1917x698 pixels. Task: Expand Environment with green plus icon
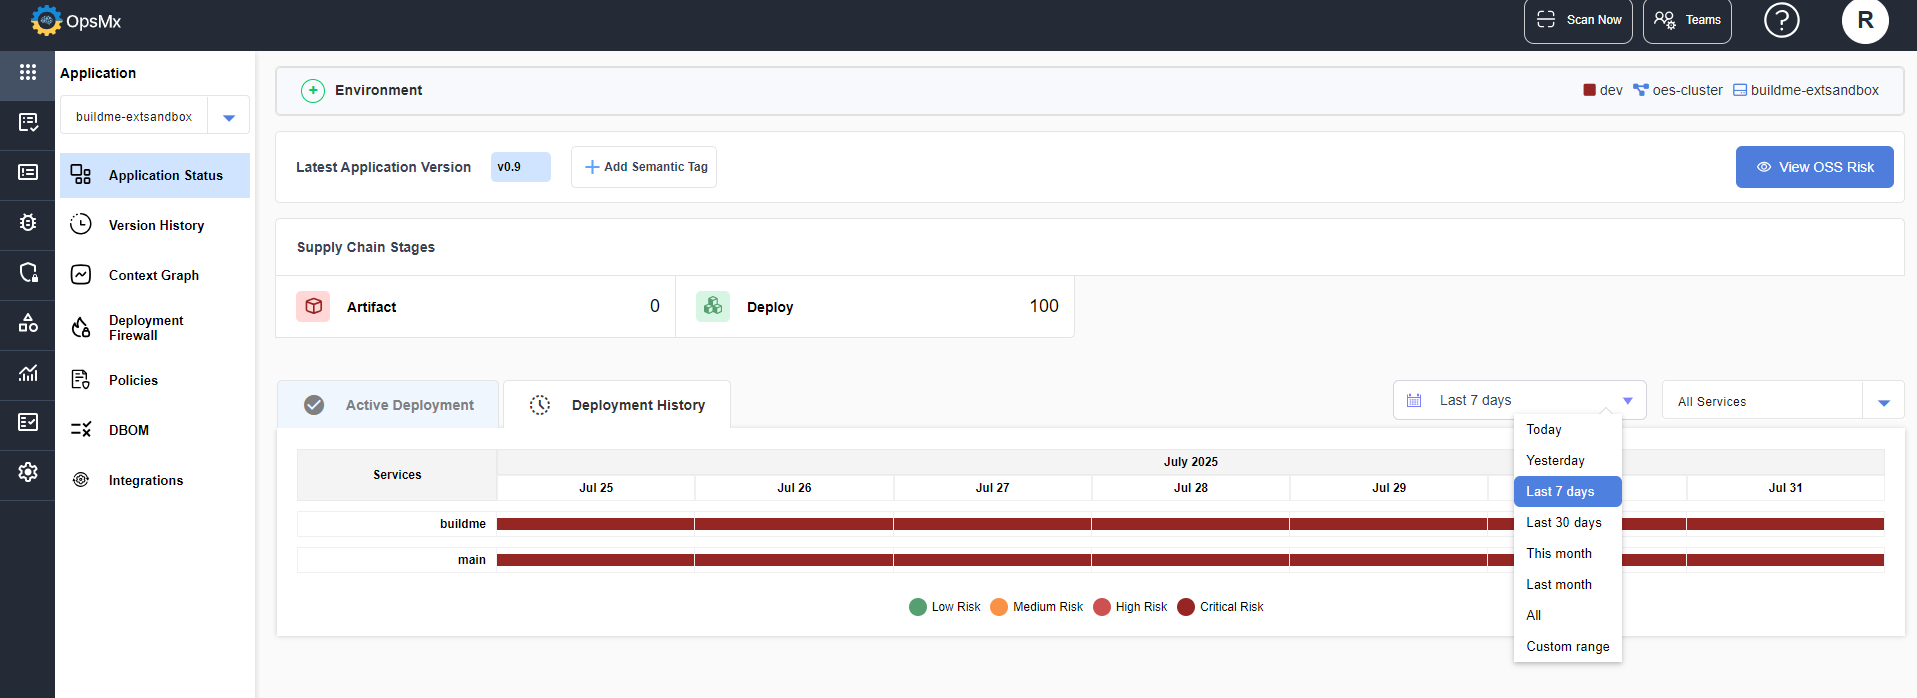click(313, 91)
